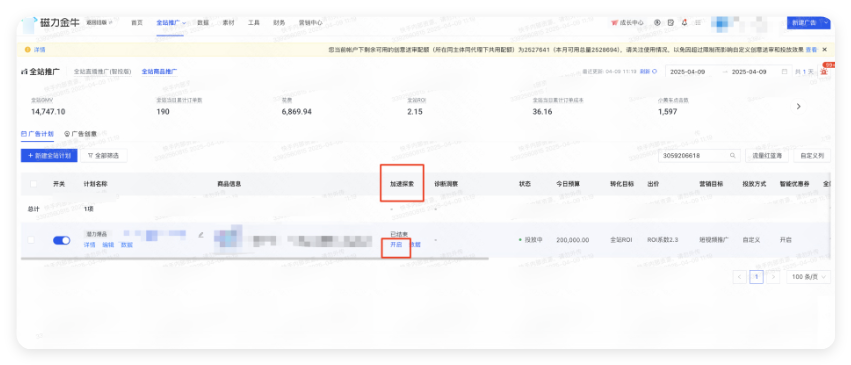Open the 100 条/页 page size dropdown
Image resolution: width=851 pixels, height=365 pixels.
808,277
